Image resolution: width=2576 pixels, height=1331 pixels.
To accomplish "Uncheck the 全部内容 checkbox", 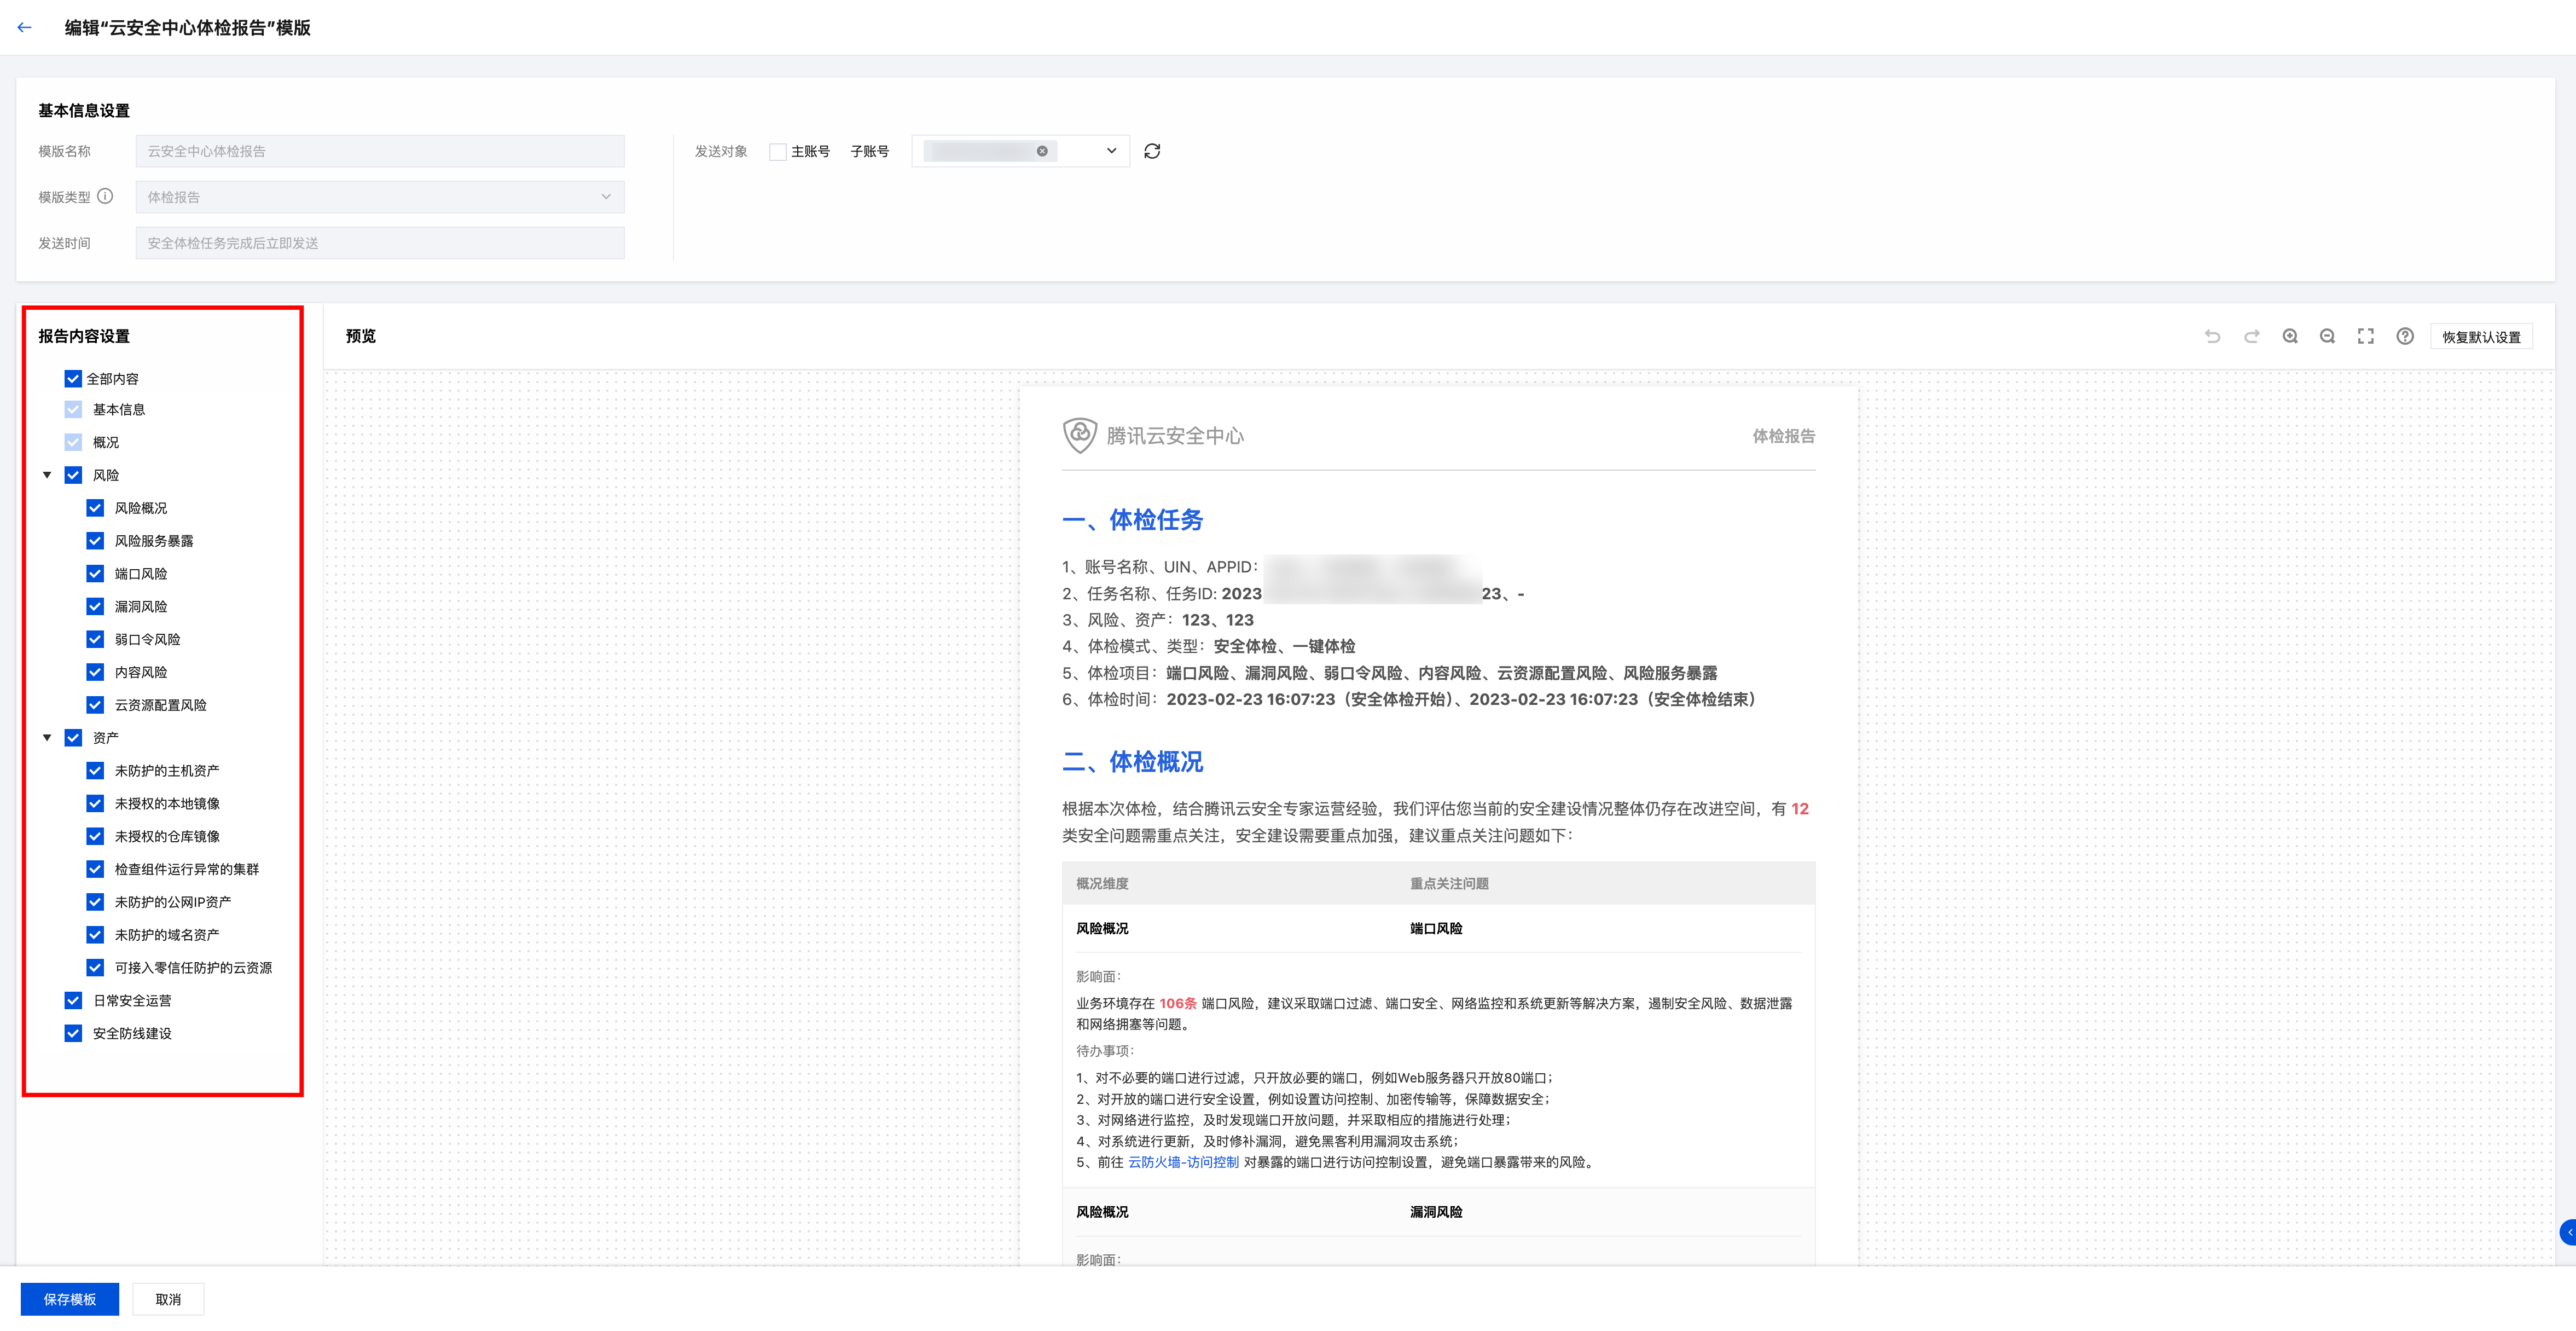I will [x=73, y=379].
